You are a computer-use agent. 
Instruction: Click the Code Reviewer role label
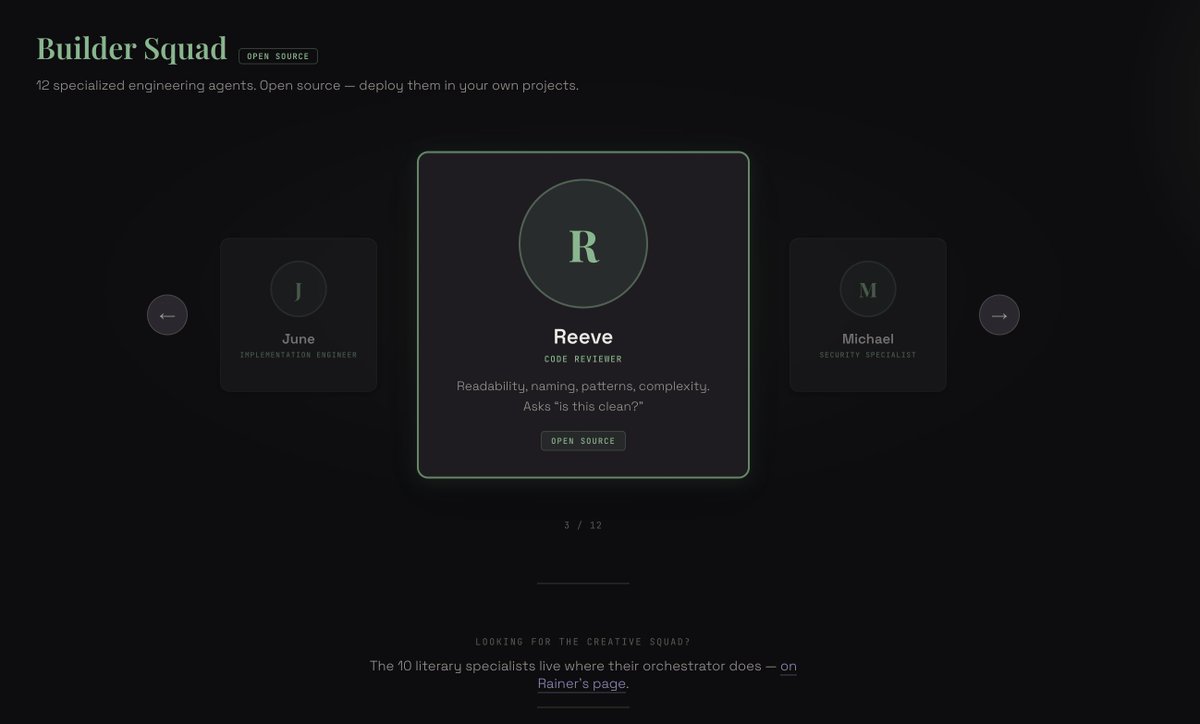(583, 359)
